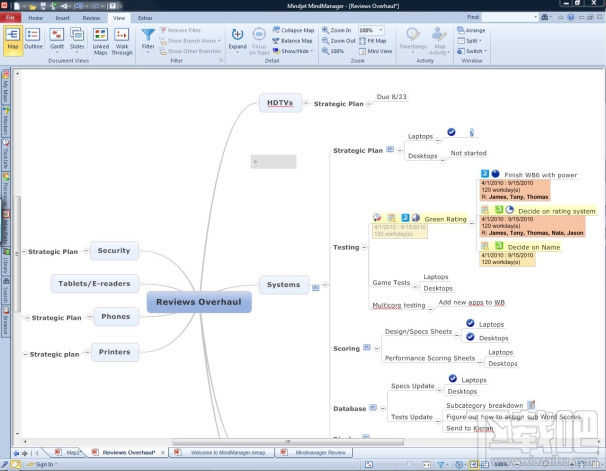Viewport: 606px width, 471px height.
Task: Open Show/Hide dropdown
Action: [x=293, y=51]
